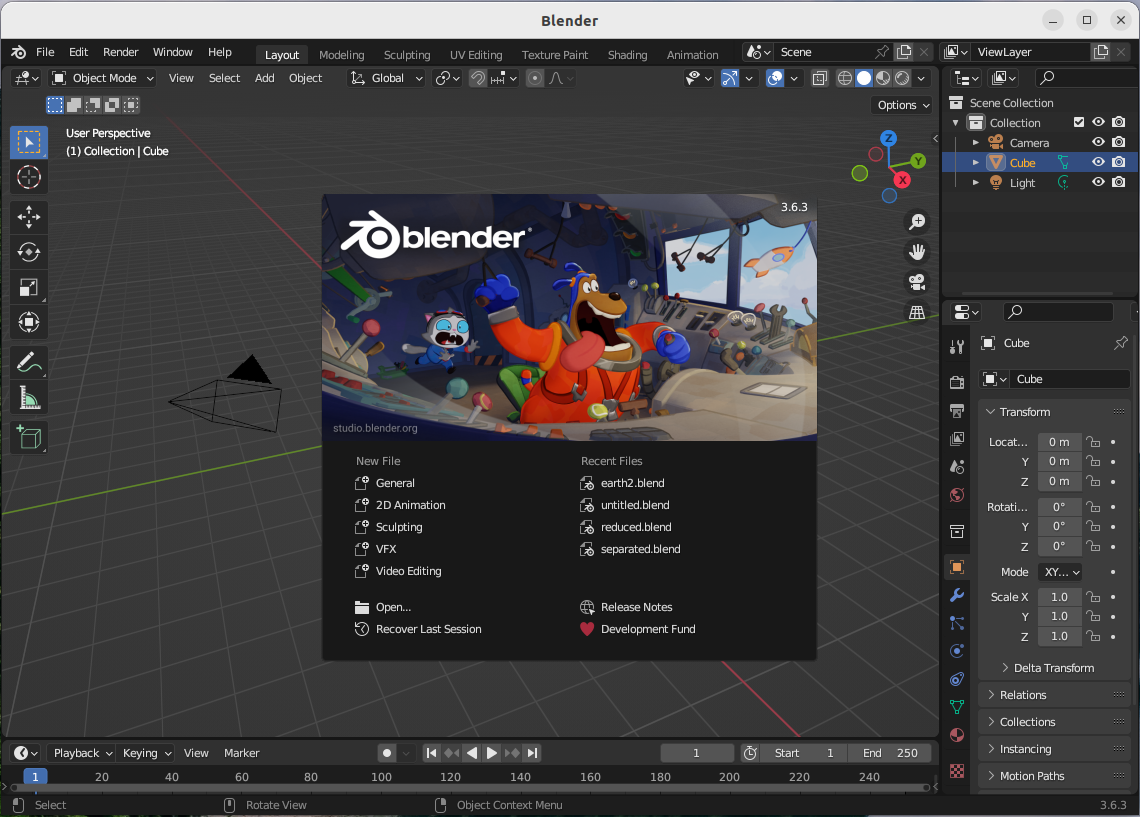Open the Object Mode dropdown
1140x817 pixels.
click(x=103, y=78)
